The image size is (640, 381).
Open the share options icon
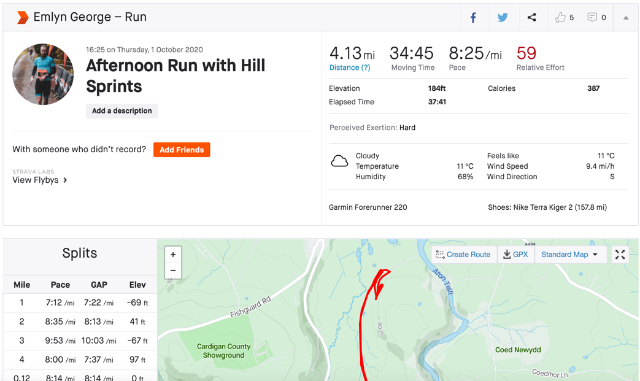click(531, 18)
